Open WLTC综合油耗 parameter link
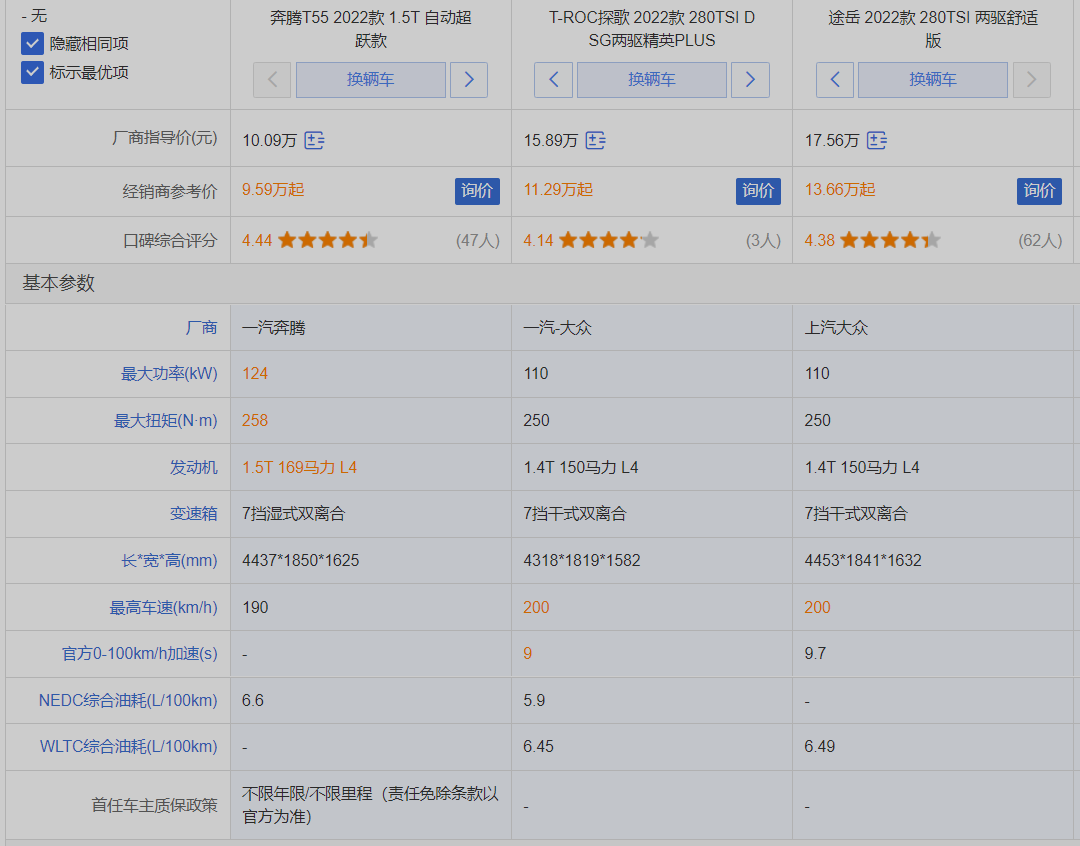This screenshot has height=846, width=1080. click(x=129, y=746)
